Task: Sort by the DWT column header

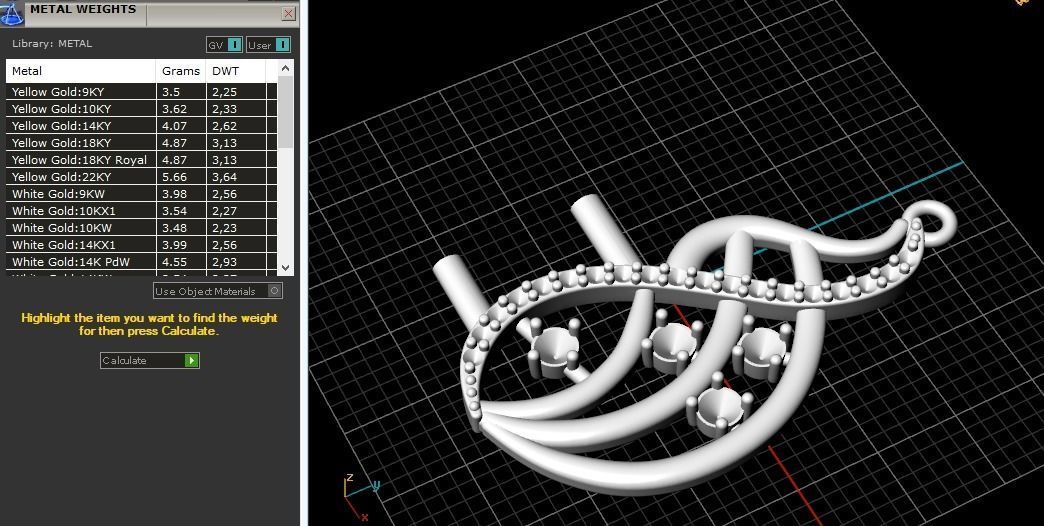Action: tap(236, 71)
